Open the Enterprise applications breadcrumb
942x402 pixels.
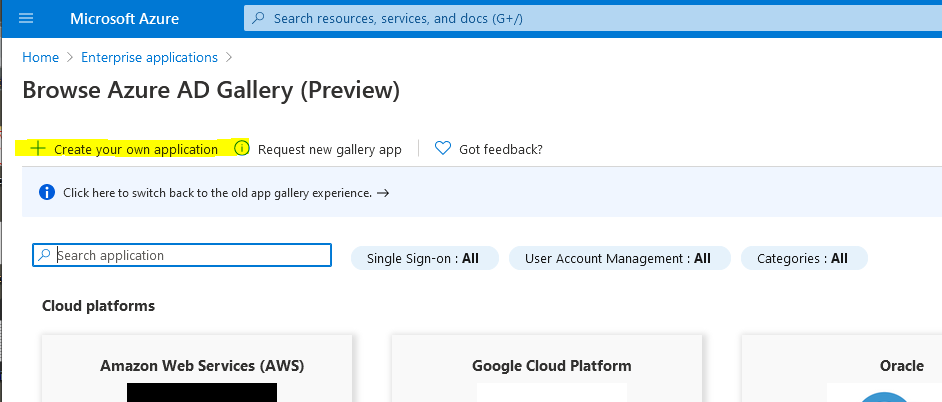click(149, 58)
